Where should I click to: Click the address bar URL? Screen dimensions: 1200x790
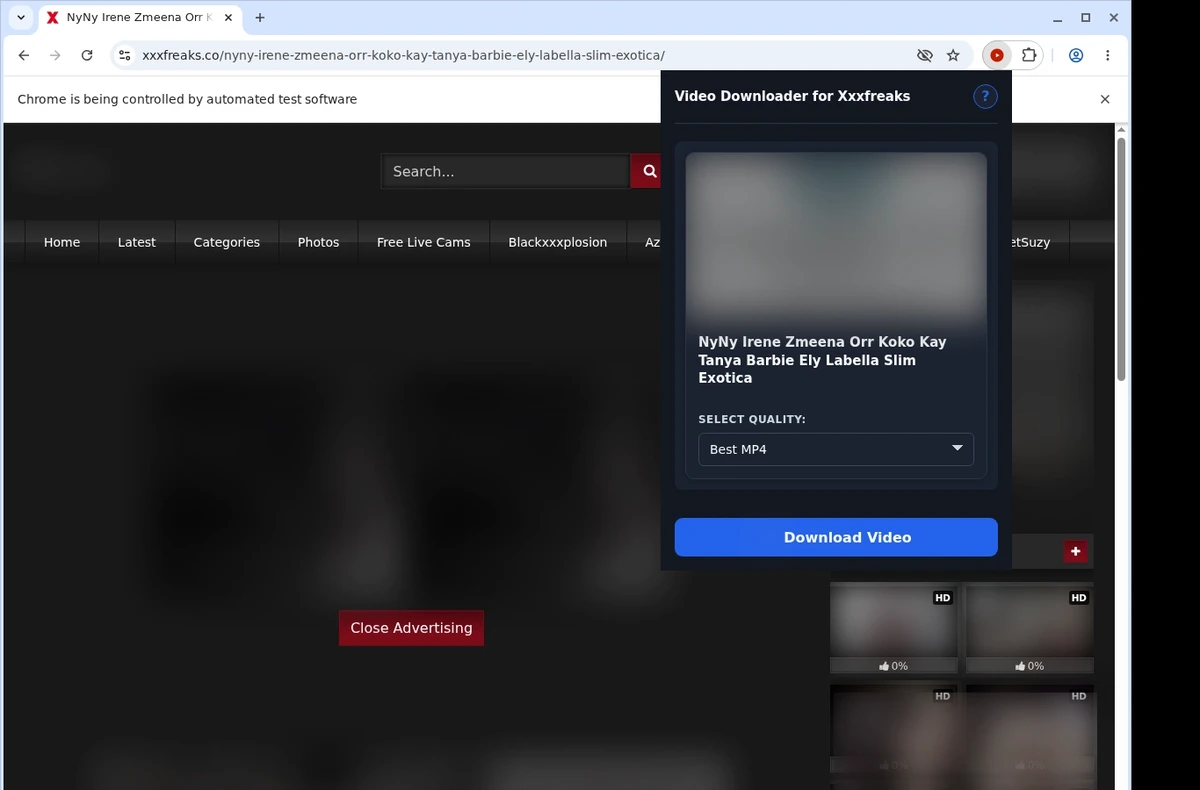tap(403, 55)
